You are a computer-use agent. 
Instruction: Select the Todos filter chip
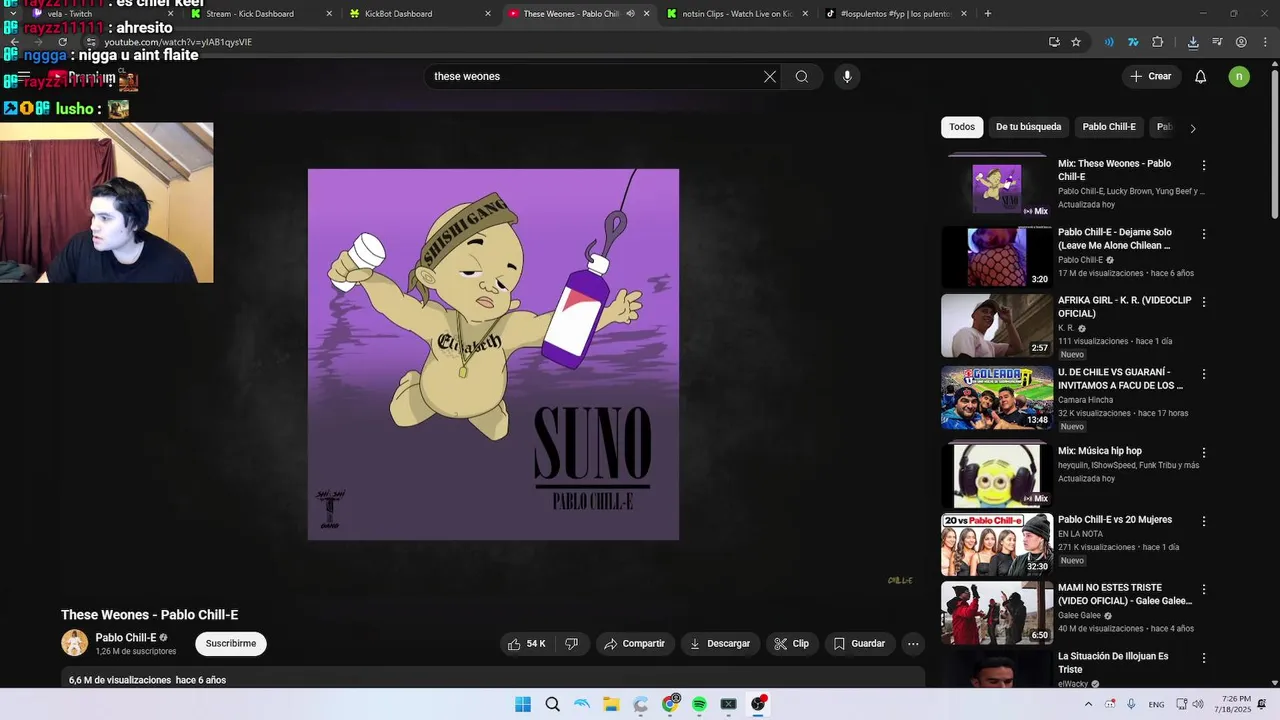coord(962,127)
